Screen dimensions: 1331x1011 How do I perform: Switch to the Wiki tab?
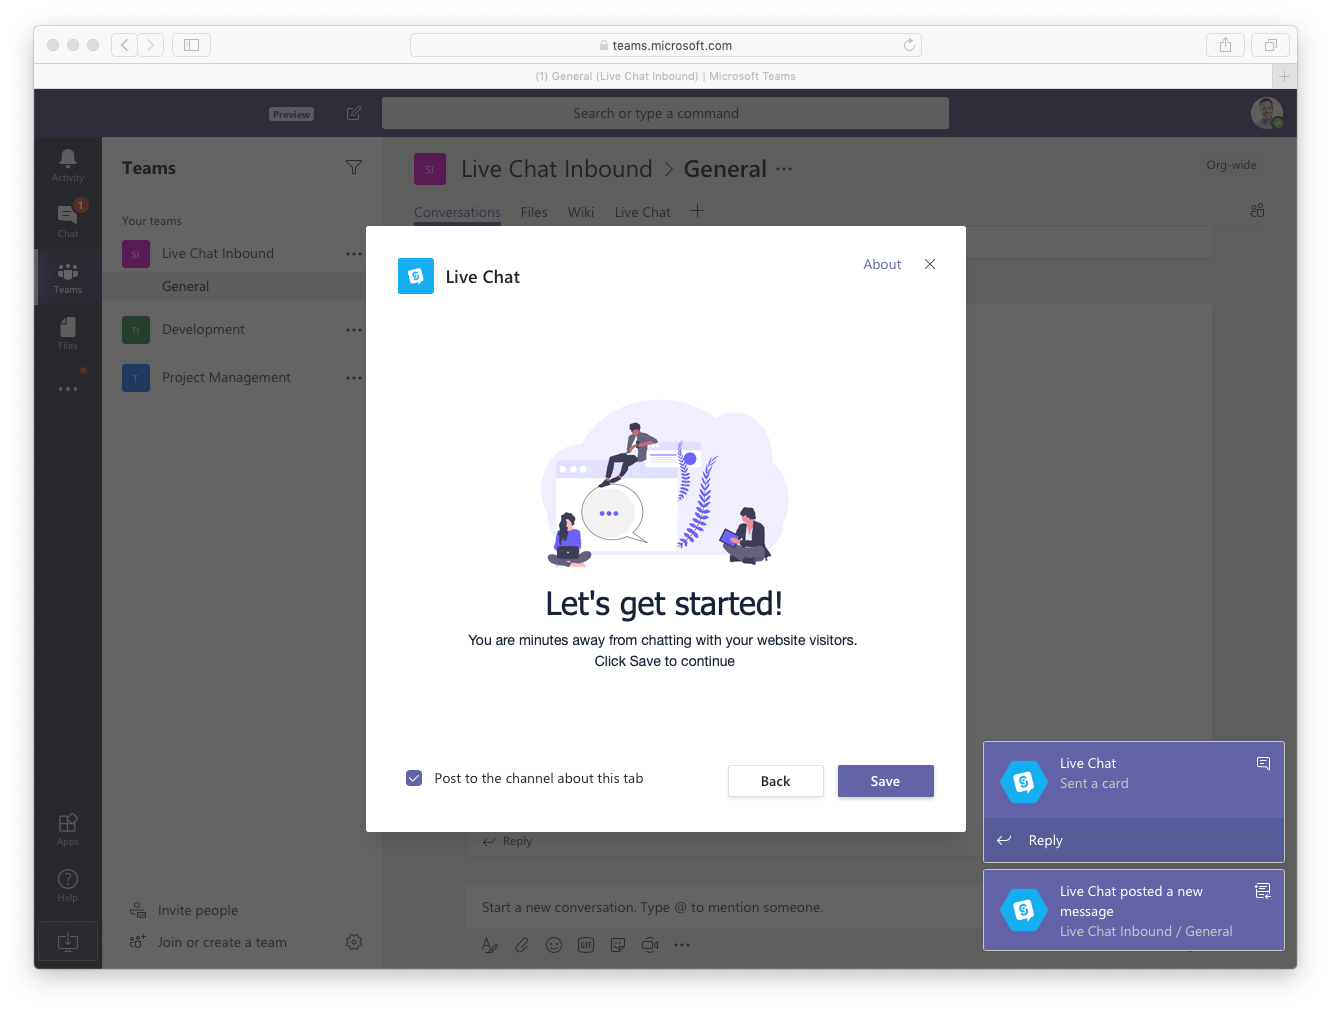581,212
